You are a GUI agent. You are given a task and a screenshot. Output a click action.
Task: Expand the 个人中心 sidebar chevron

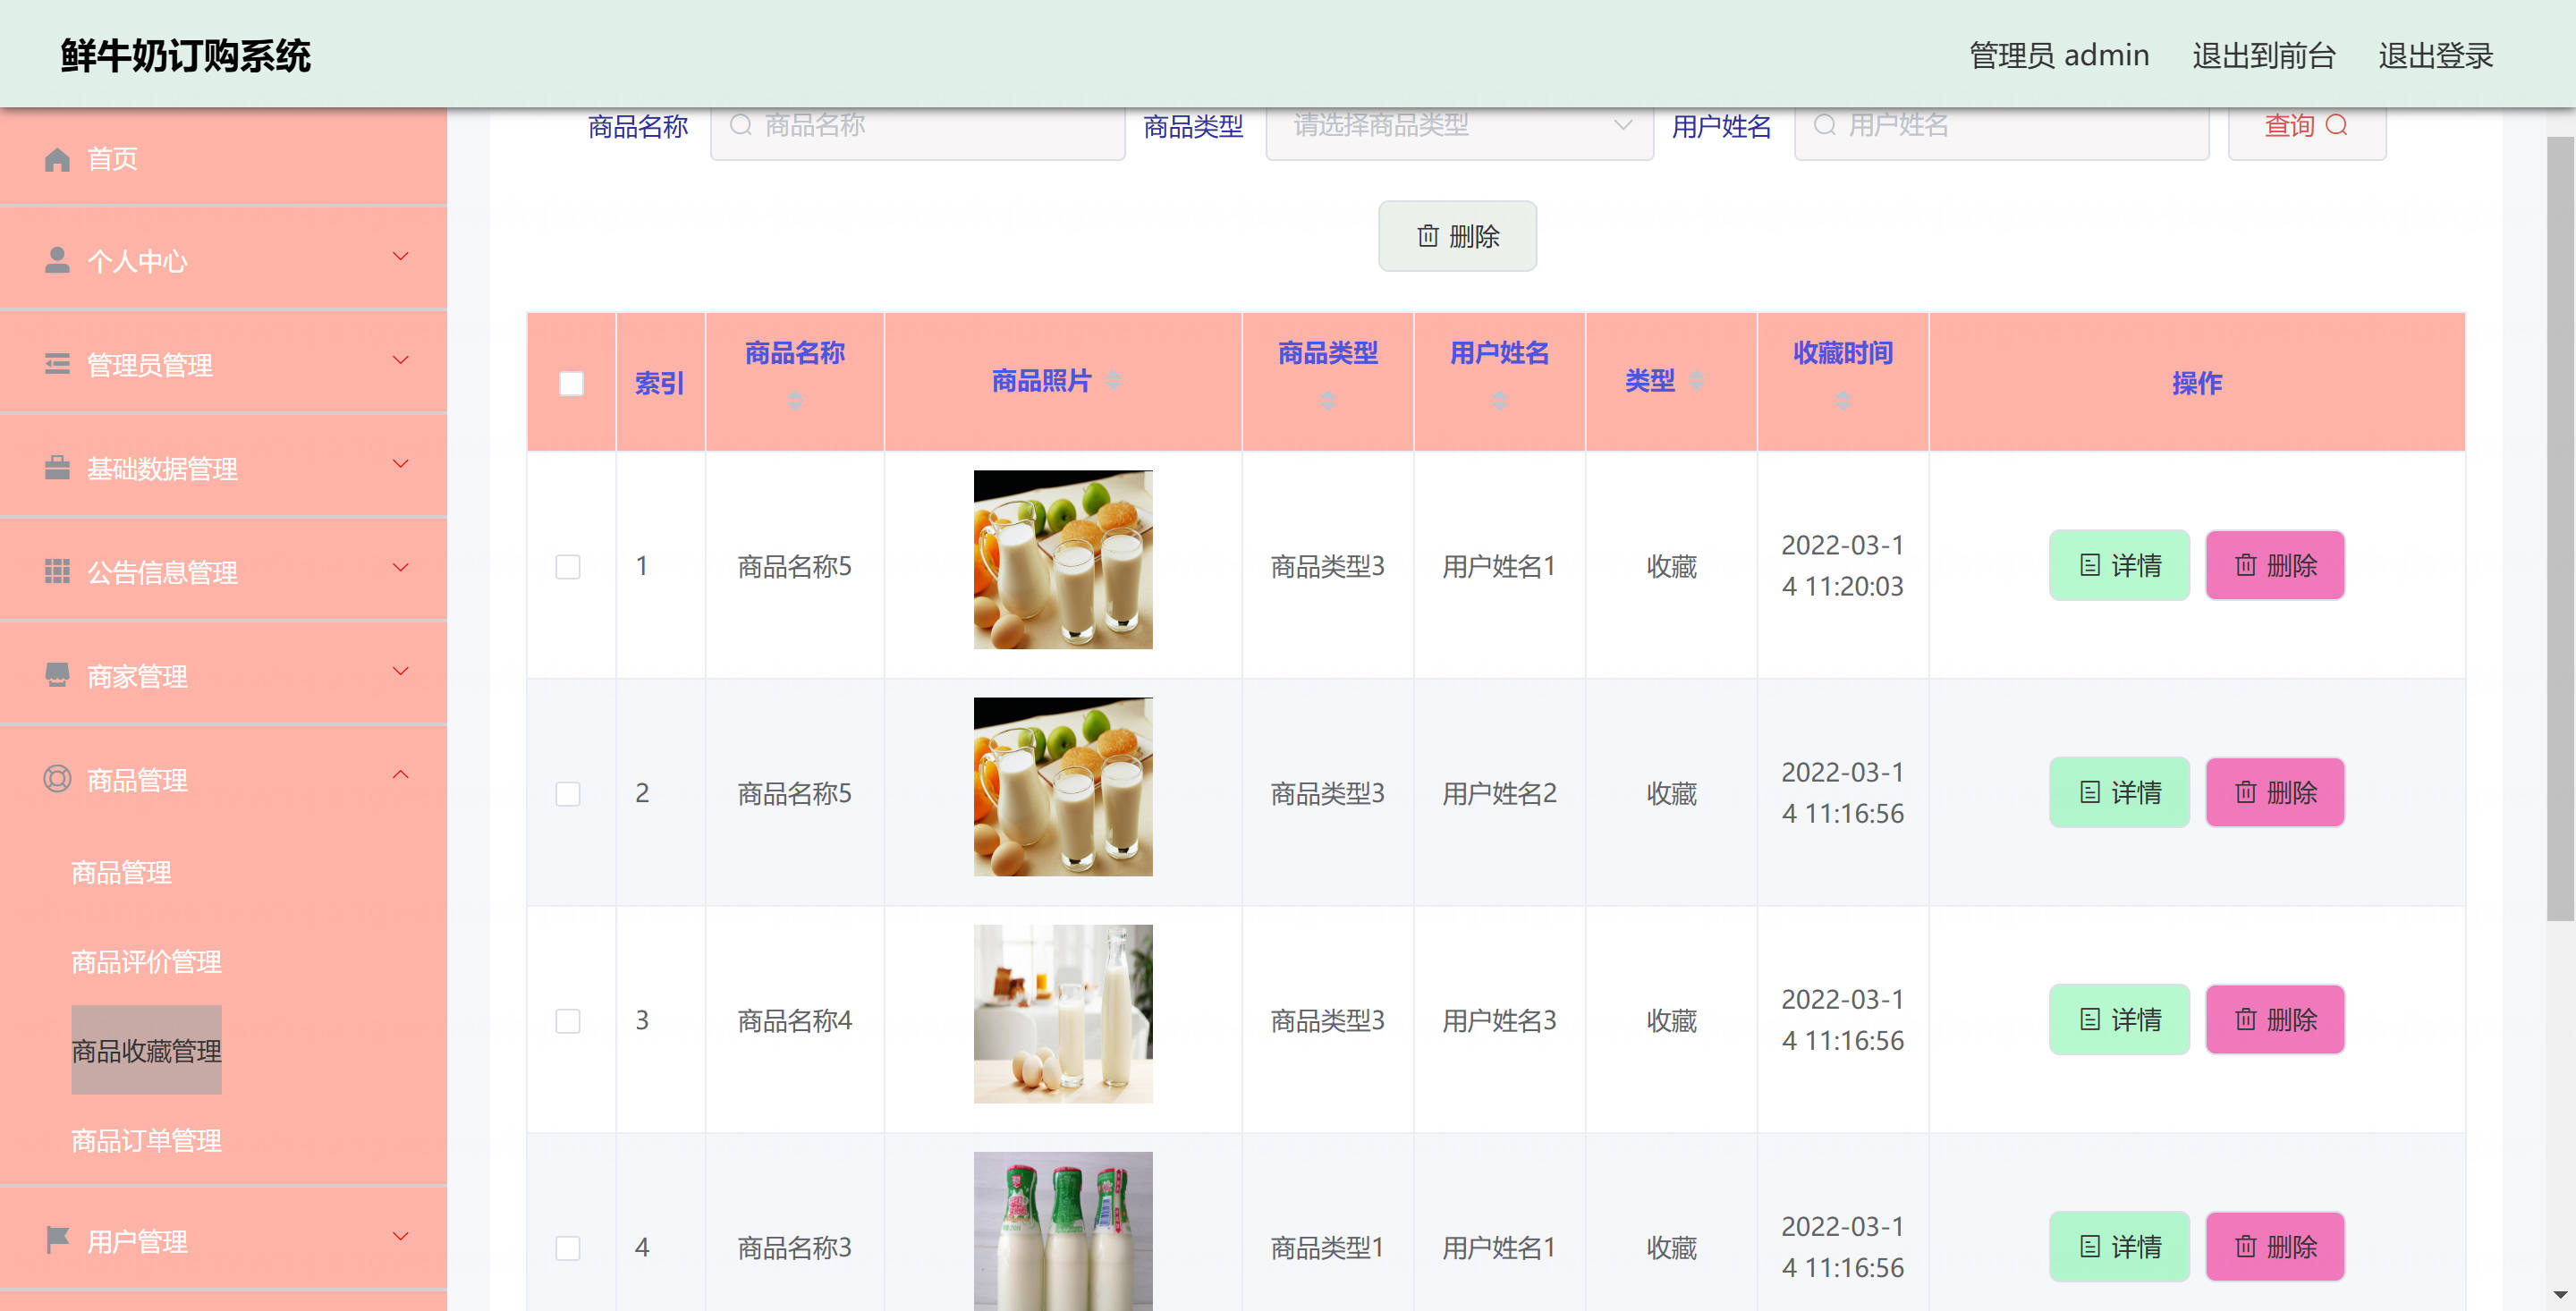pyautogui.click(x=401, y=257)
